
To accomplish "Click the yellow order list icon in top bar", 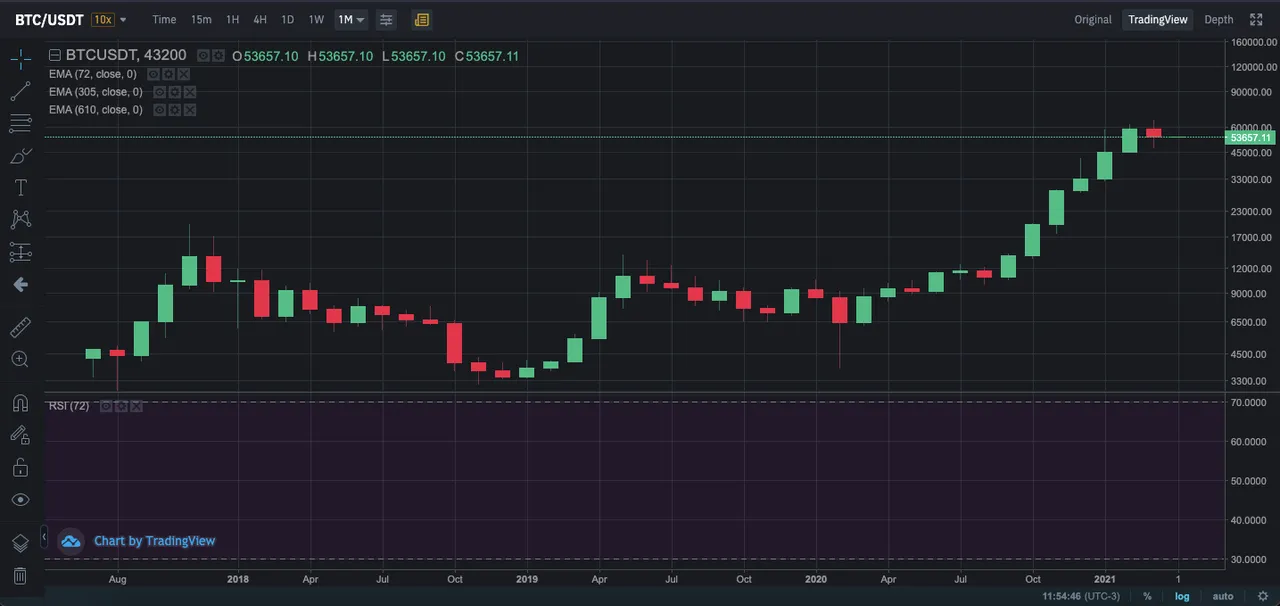I will [x=421, y=20].
